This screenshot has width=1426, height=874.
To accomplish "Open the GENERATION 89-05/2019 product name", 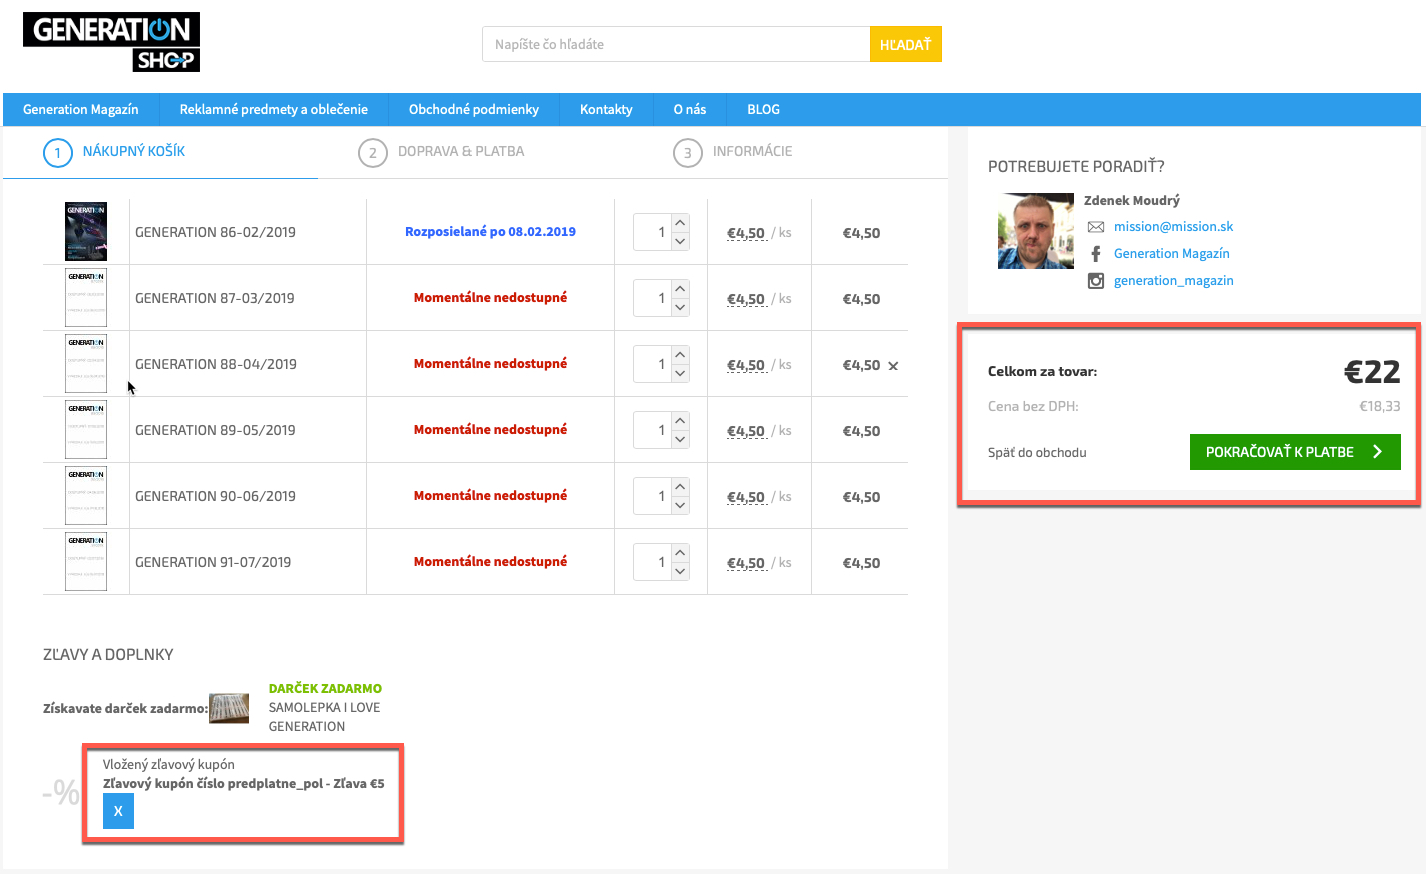I will [215, 431].
